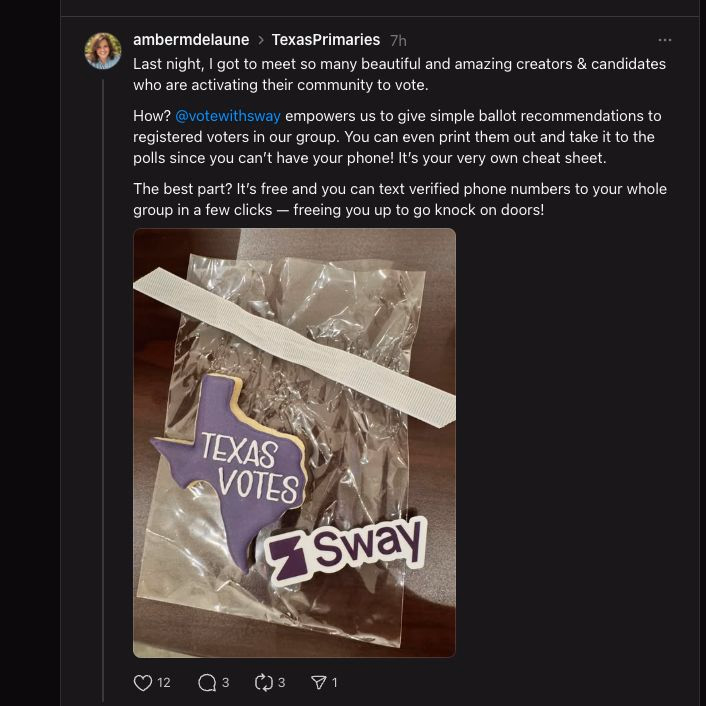
Task: Like the post with the heart icon
Action: tap(143, 683)
